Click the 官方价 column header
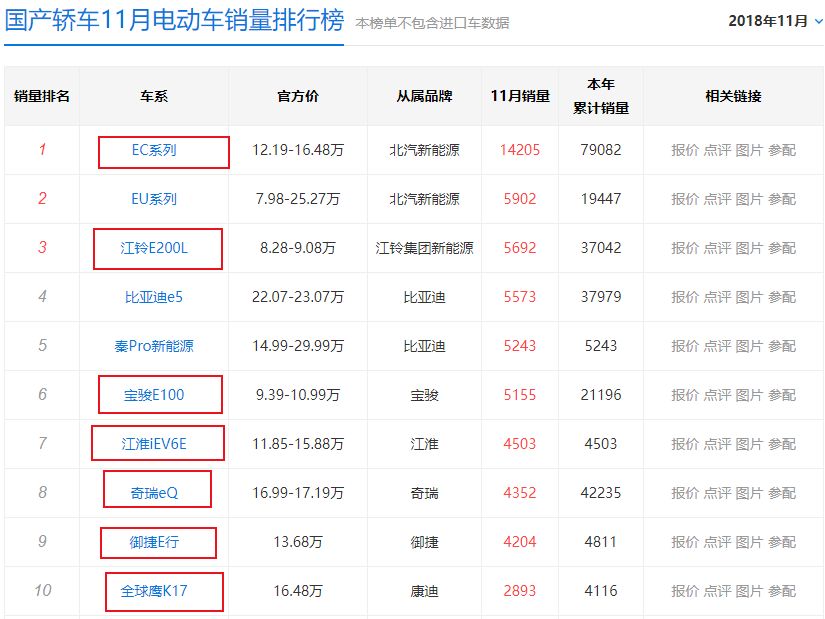825x619 pixels. (298, 96)
